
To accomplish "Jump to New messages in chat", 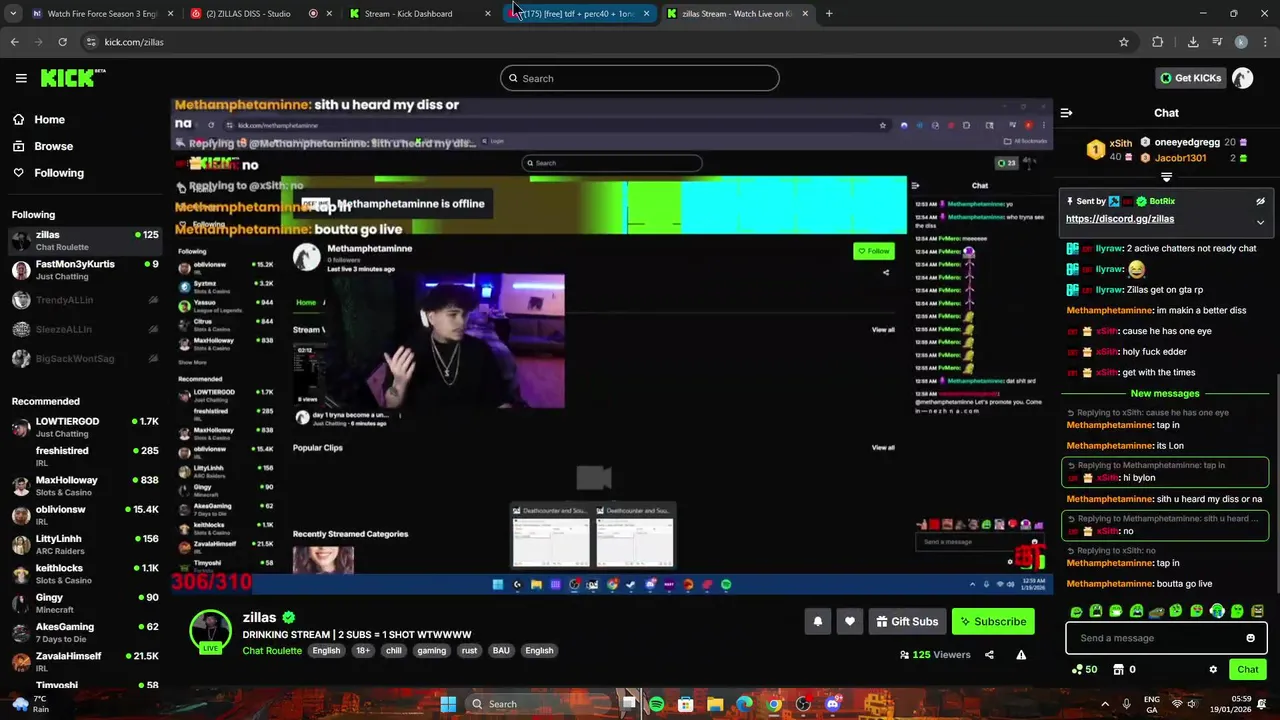I will (1165, 393).
